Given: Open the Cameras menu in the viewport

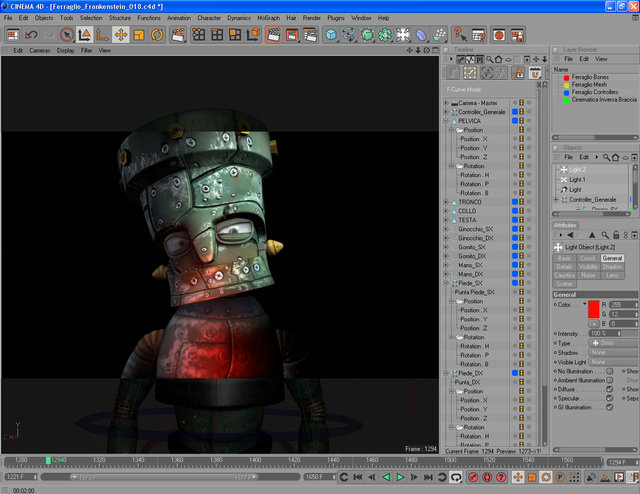Looking at the screenshot, I should point(40,50).
